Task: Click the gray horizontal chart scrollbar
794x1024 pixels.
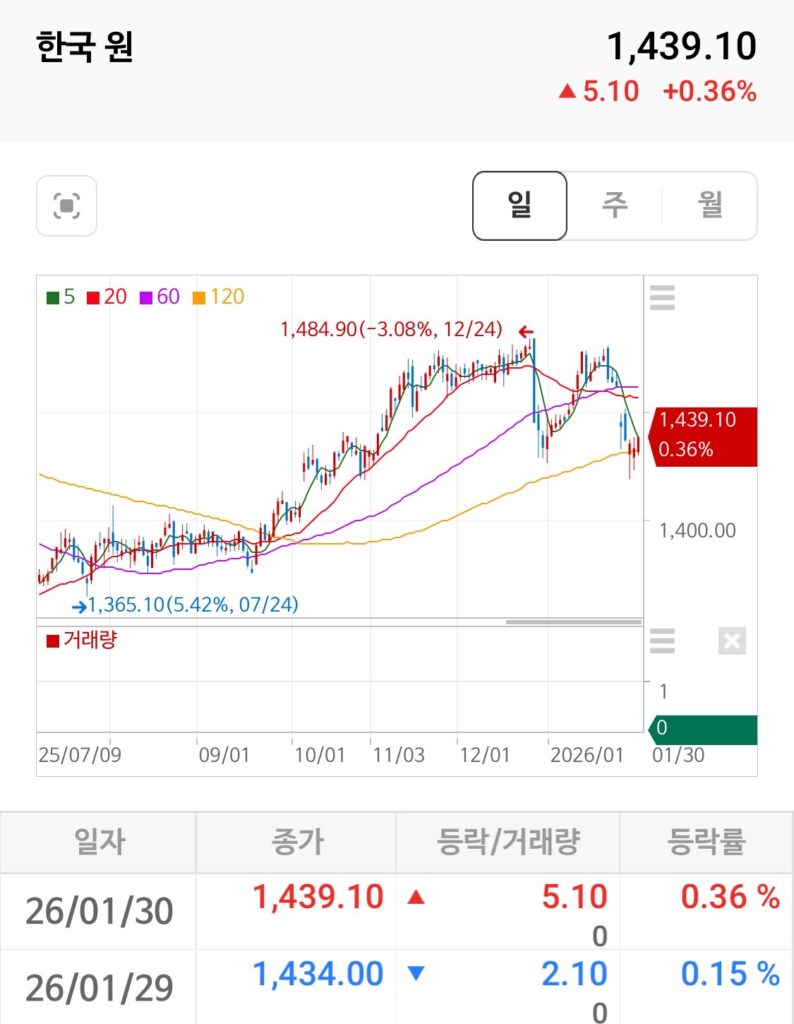Action: pos(572,622)
